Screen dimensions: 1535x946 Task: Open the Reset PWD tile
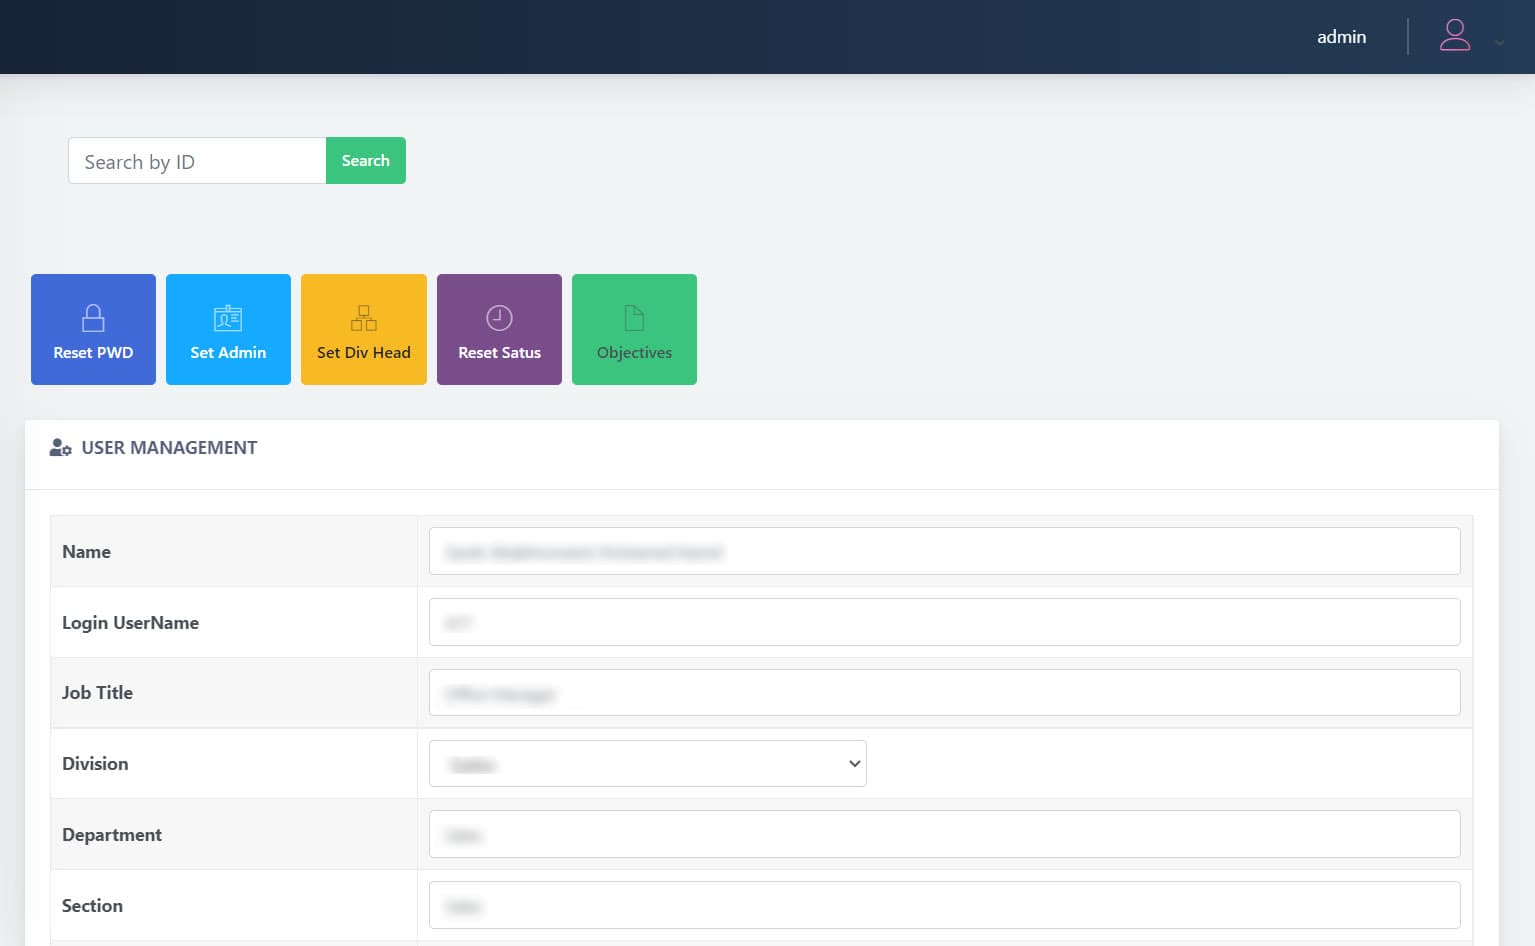click(93, 329)
